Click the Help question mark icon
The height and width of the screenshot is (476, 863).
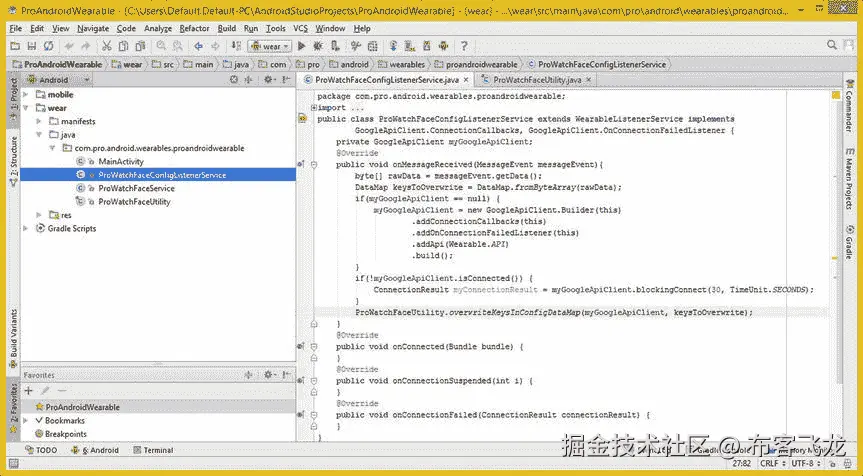click(x=464, y=46)
